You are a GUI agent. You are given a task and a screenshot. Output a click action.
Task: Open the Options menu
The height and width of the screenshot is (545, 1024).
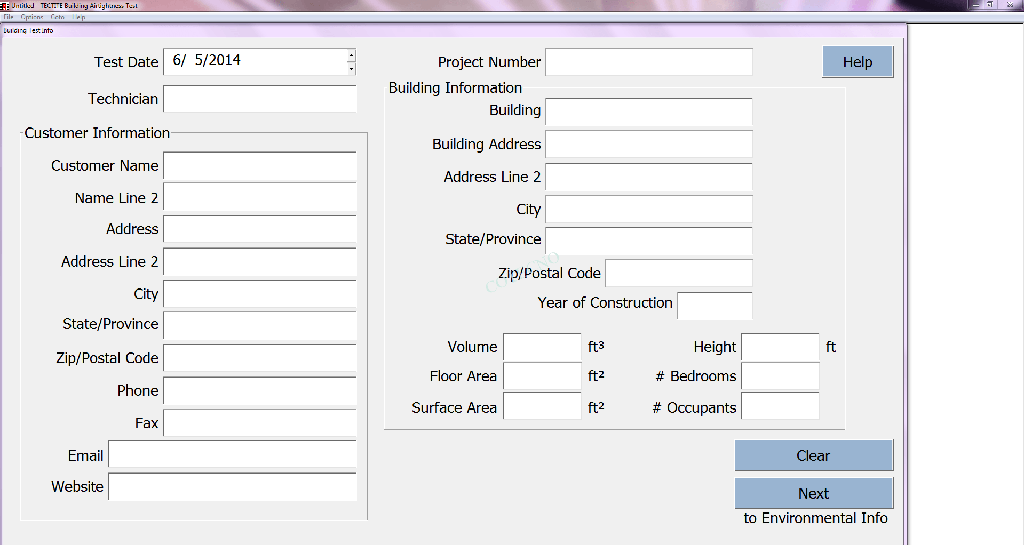pos(31,17)
